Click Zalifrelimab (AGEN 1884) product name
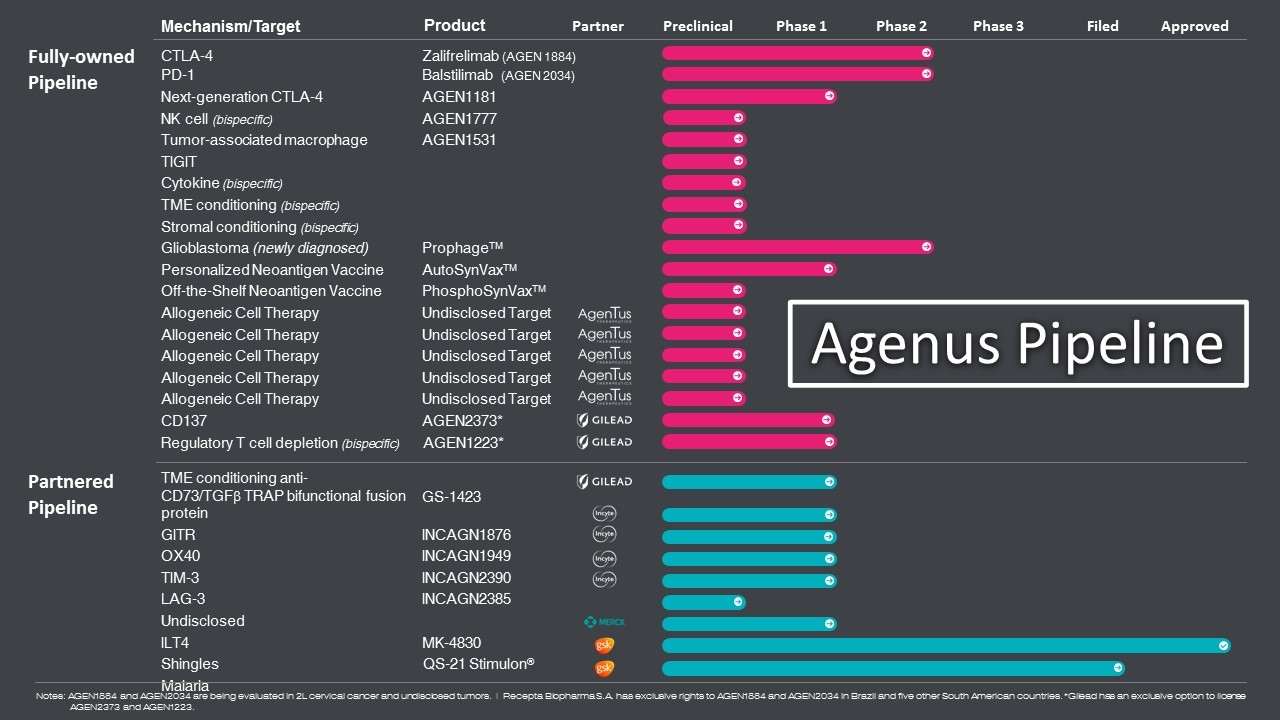Screen dimensions: 1280x720 pyautogui.click(x=499, y=57)
